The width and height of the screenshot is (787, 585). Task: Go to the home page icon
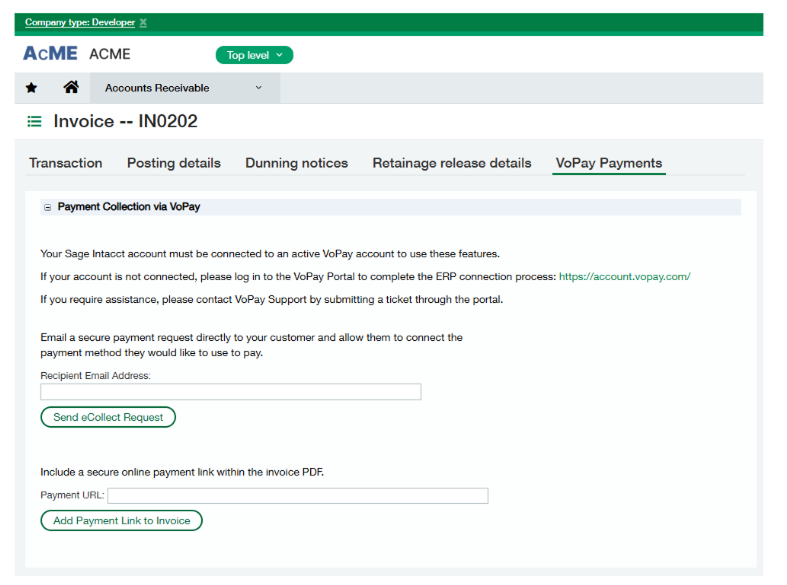click(71, 88)
